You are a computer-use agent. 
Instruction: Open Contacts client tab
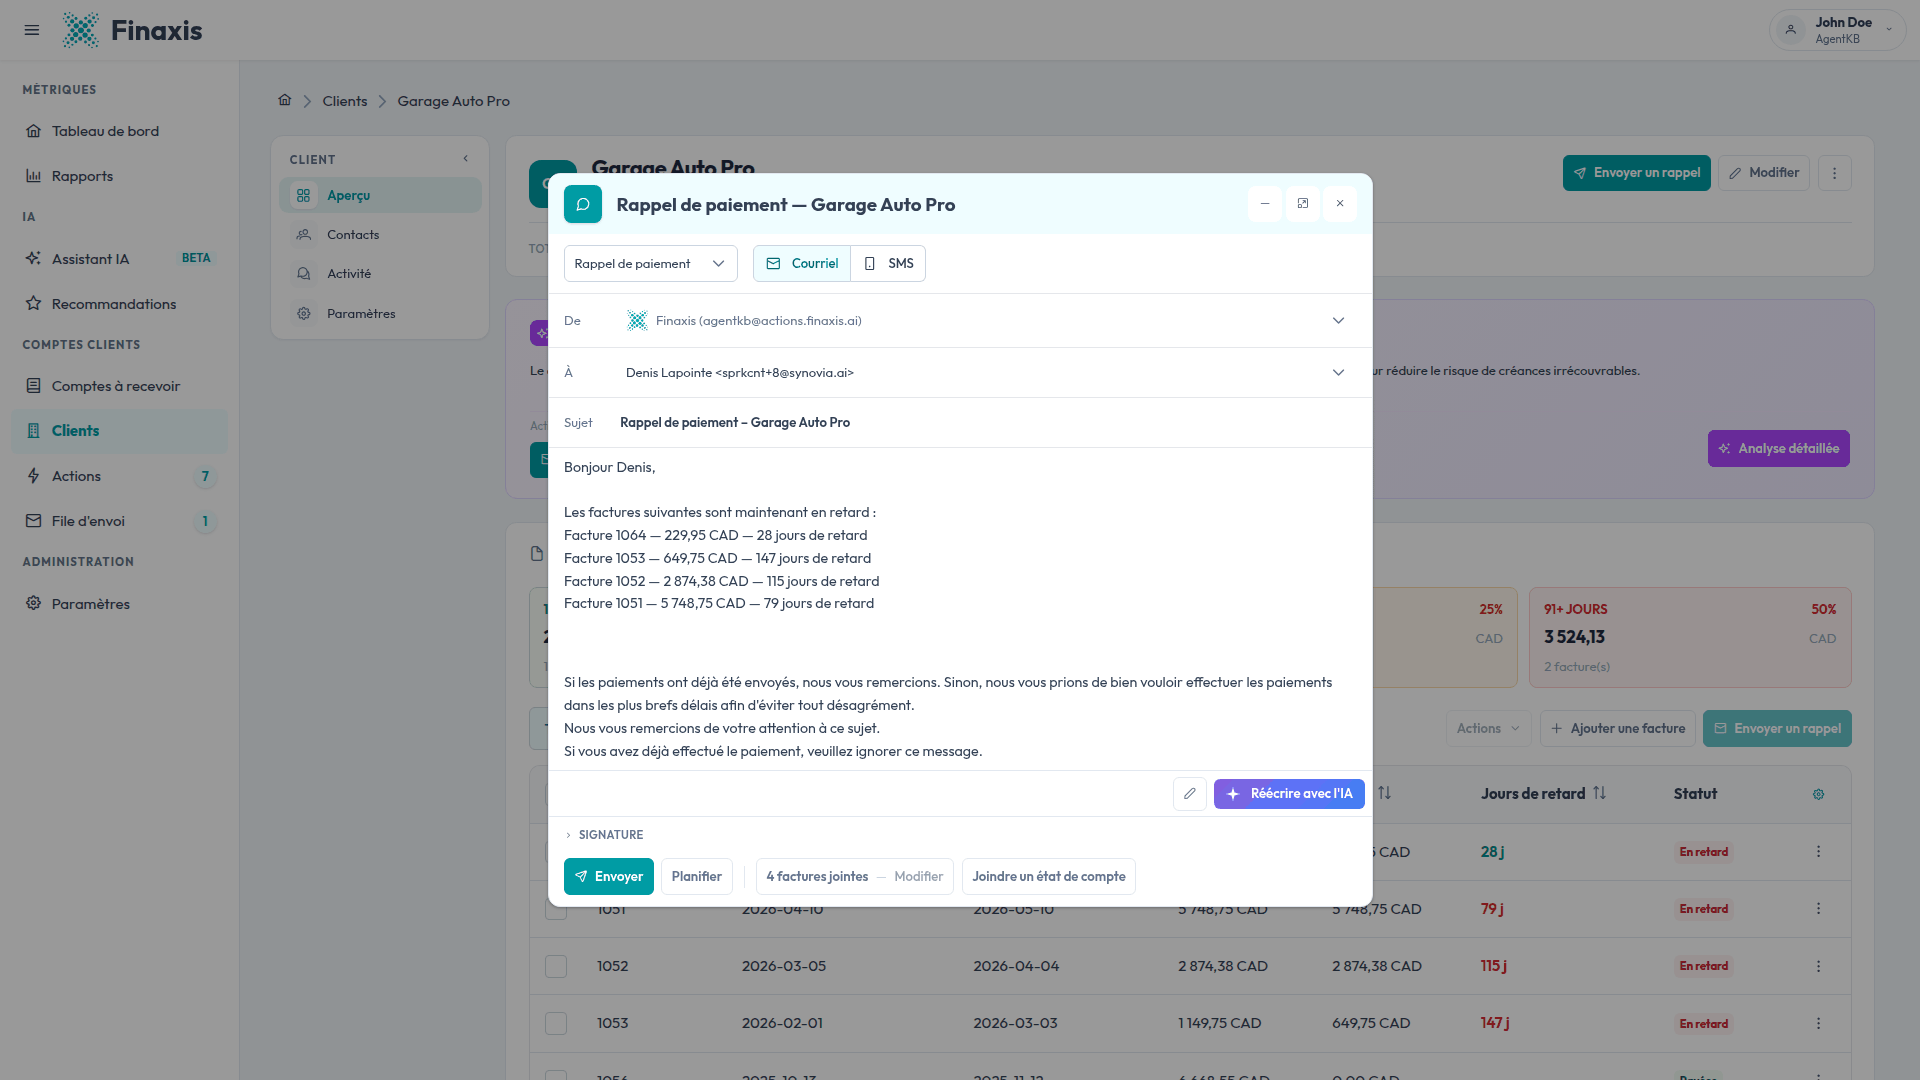(380, 235)
